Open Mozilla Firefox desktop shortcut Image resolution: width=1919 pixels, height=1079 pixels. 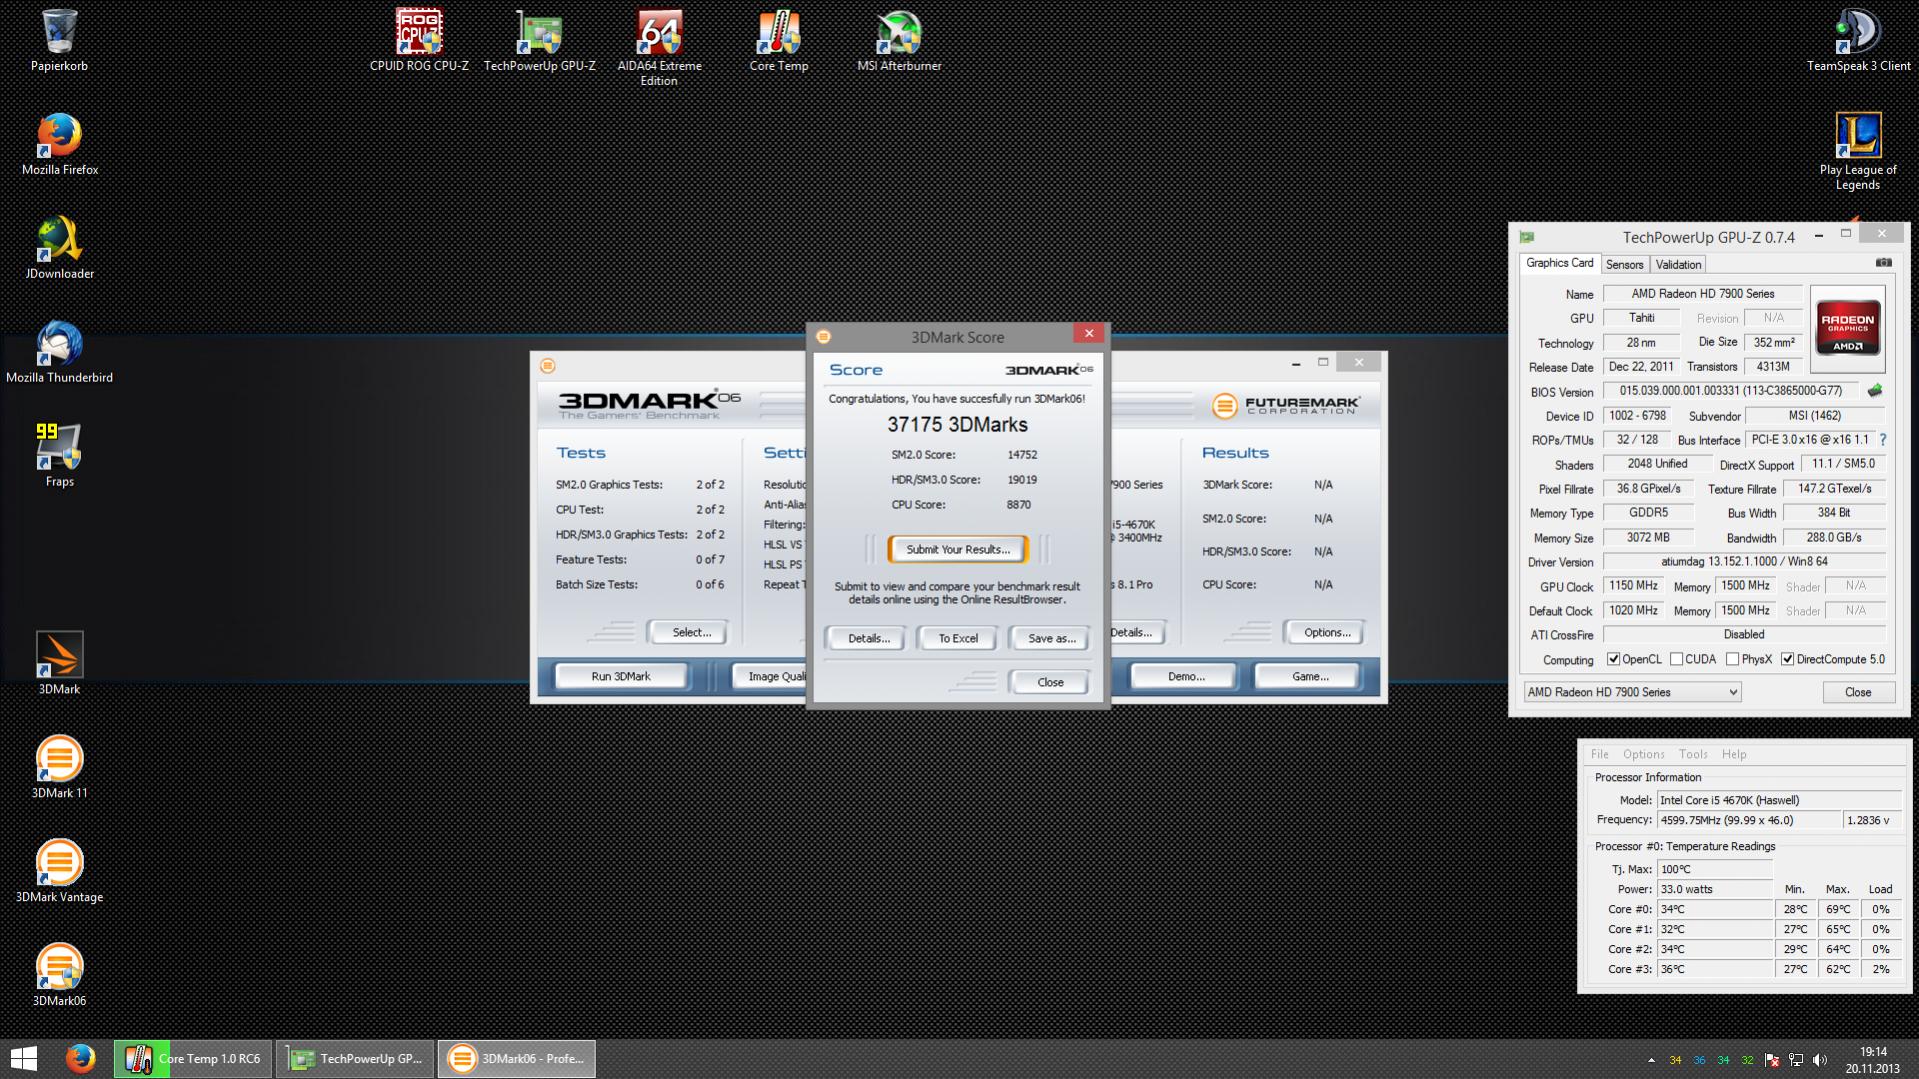tap(60, 145)
